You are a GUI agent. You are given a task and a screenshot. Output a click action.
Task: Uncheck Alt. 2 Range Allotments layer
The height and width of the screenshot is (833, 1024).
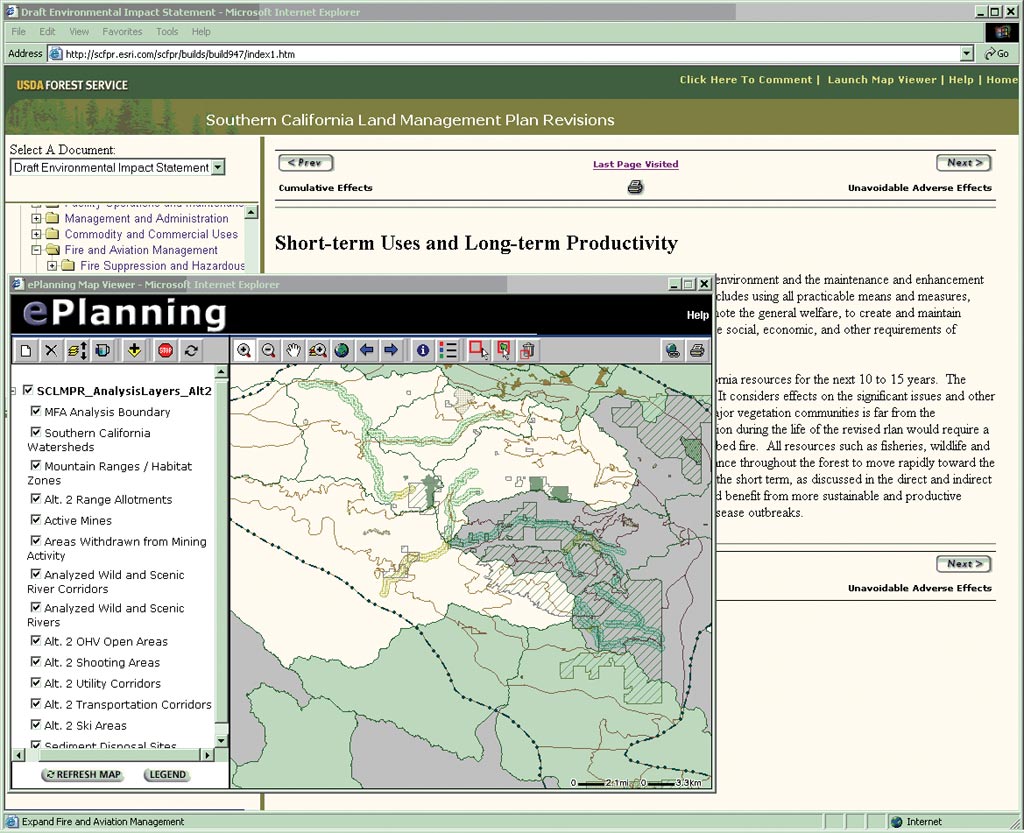(36, 498)
